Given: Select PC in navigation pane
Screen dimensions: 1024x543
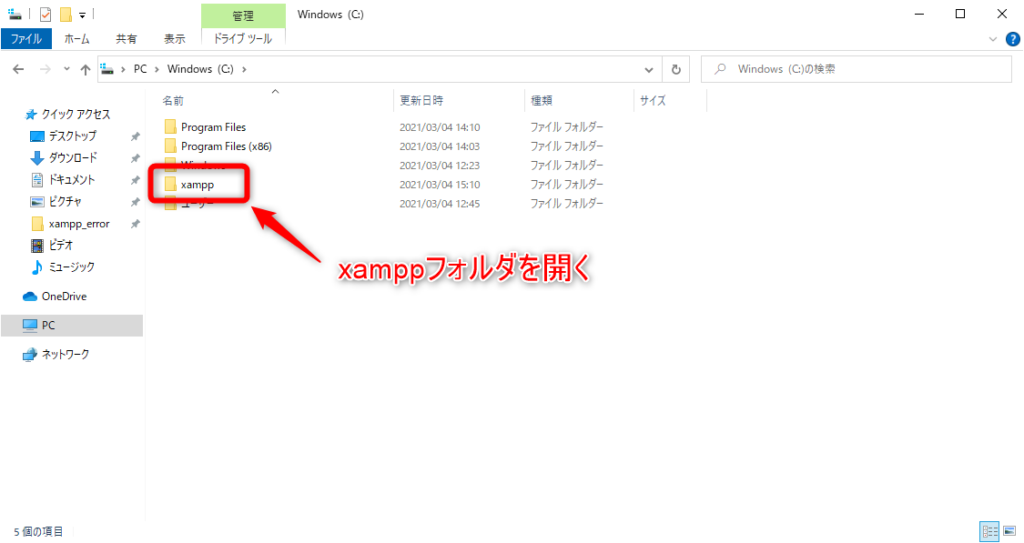Looking at the screenshot, I should [x=72, y=325].
